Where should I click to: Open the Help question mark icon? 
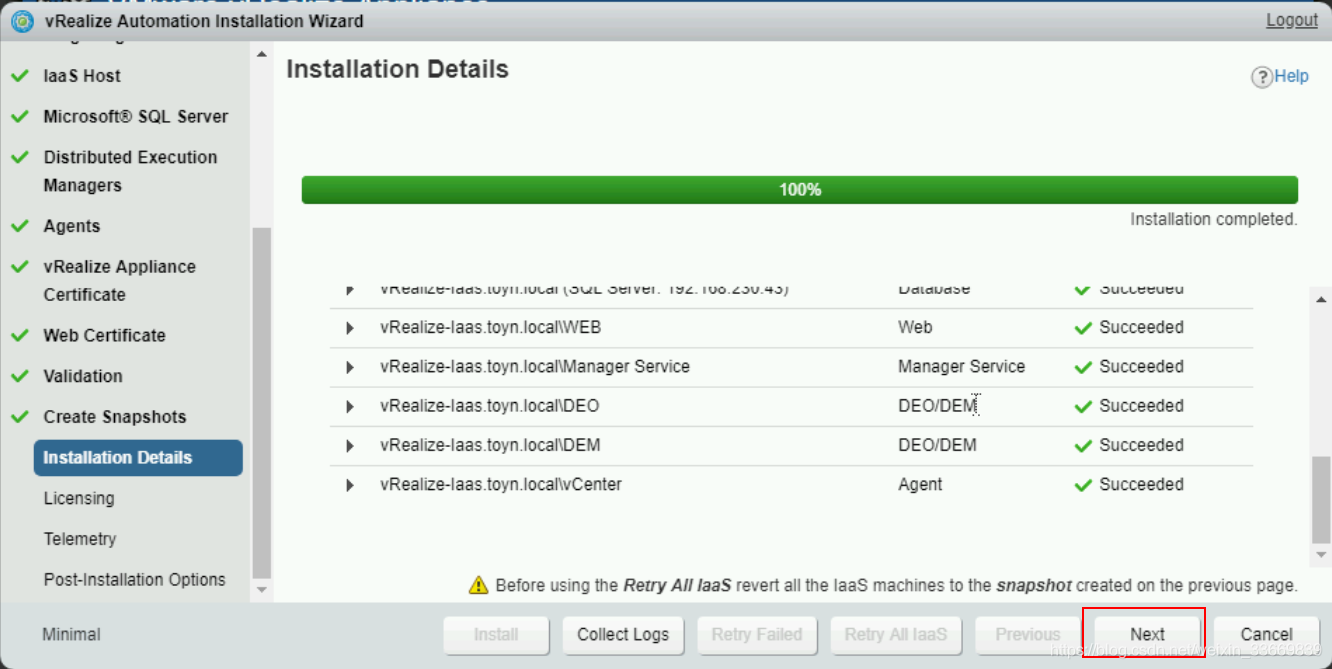(1261, 77)
